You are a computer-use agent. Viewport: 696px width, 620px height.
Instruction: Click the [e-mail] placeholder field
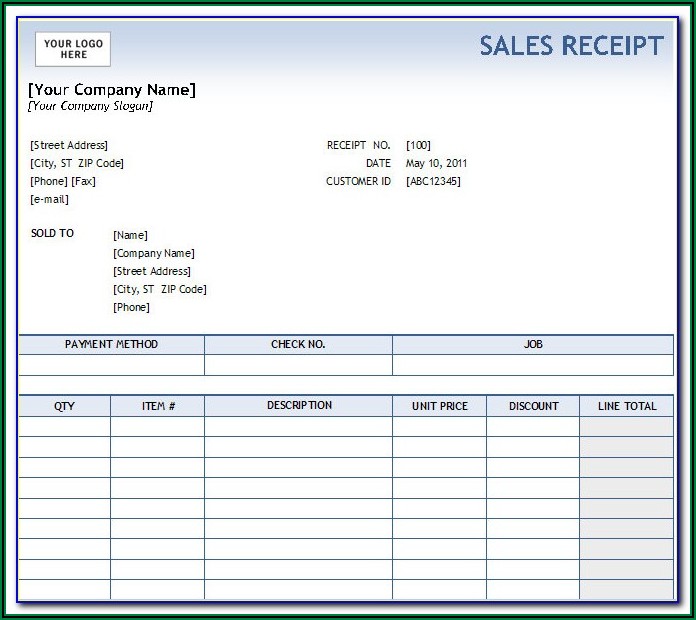pyautogui.click(x=50, y=200)
